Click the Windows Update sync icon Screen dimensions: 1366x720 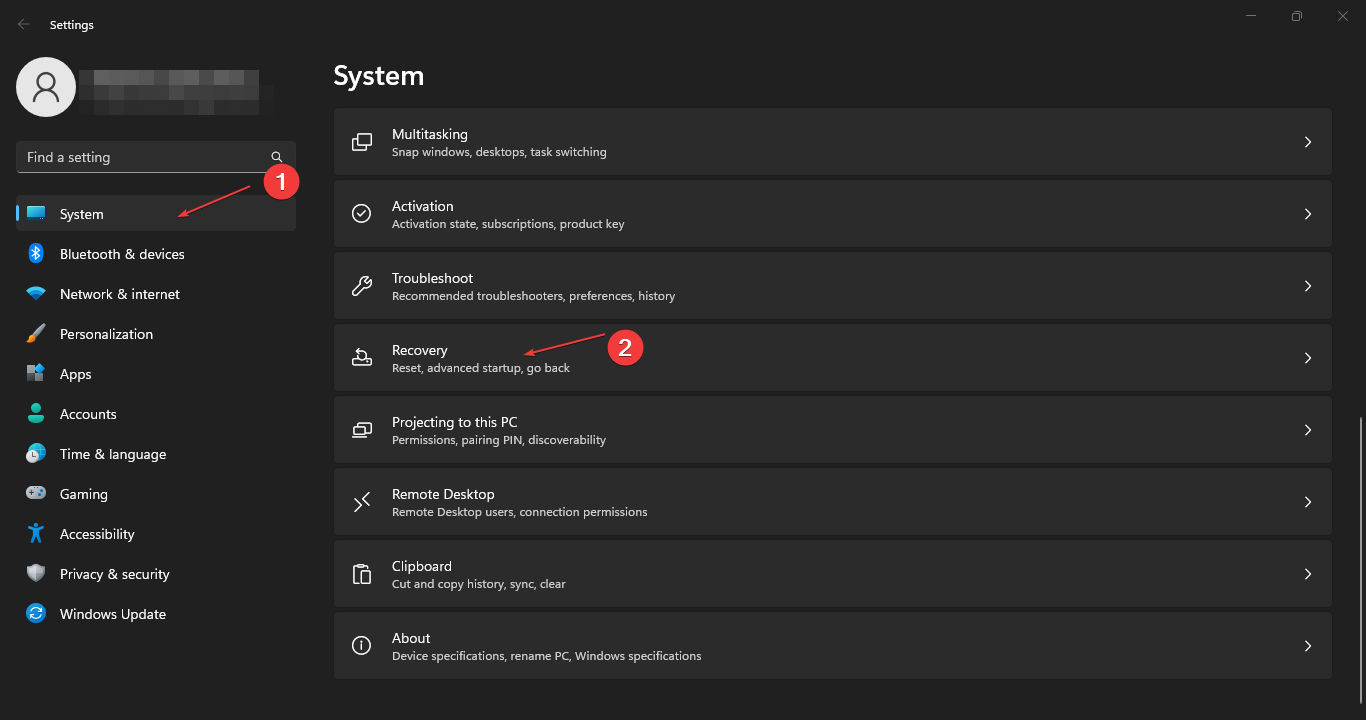click(36, 614)
